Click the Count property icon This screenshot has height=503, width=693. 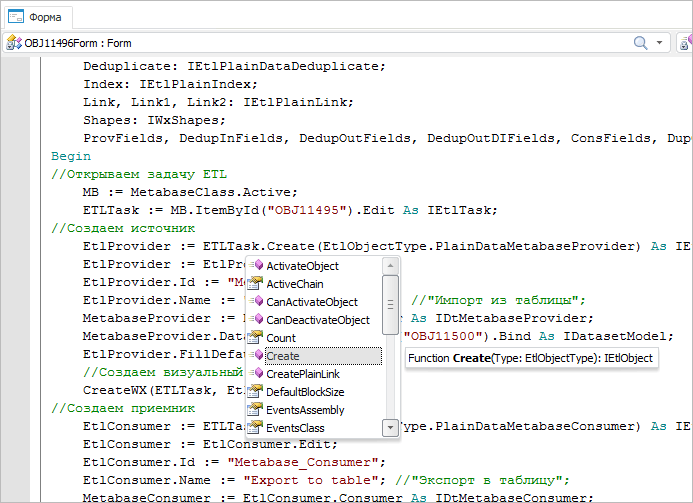(x=255, y=338)
